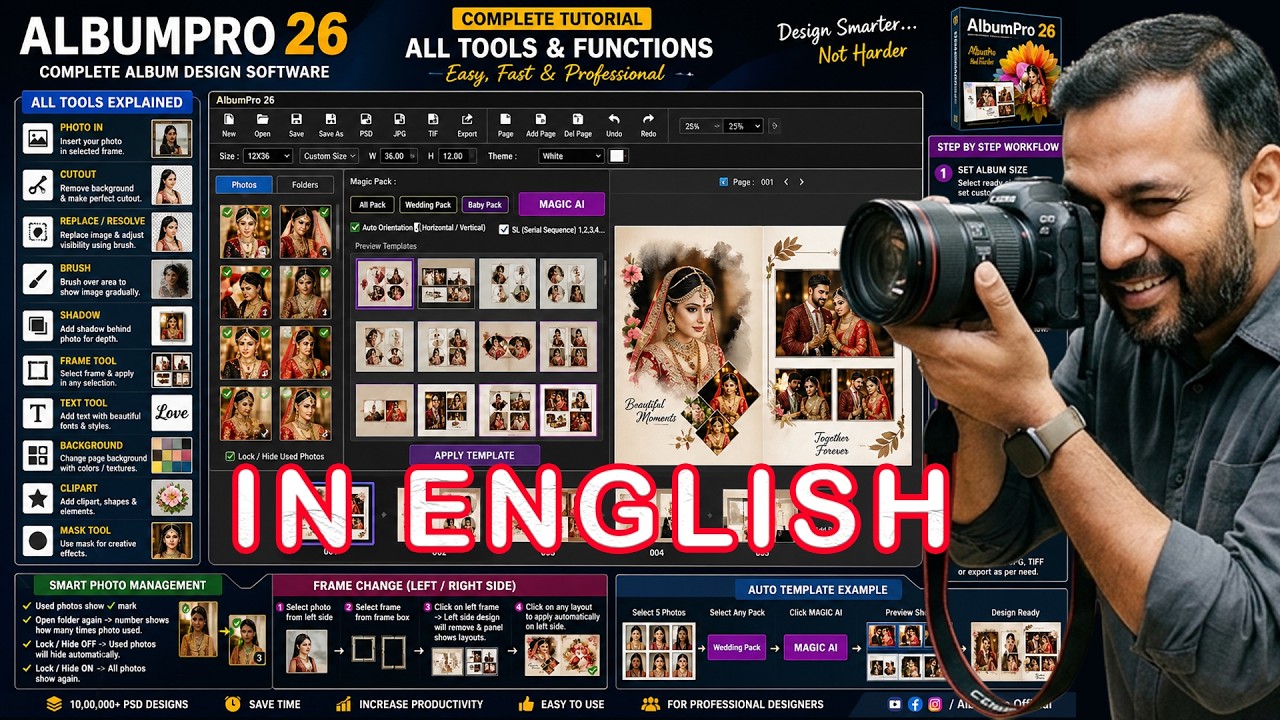Screen dimensions: 1280x720
Task: Click the SET ALBUM SIZE step text
Action: tap(993, 170)
